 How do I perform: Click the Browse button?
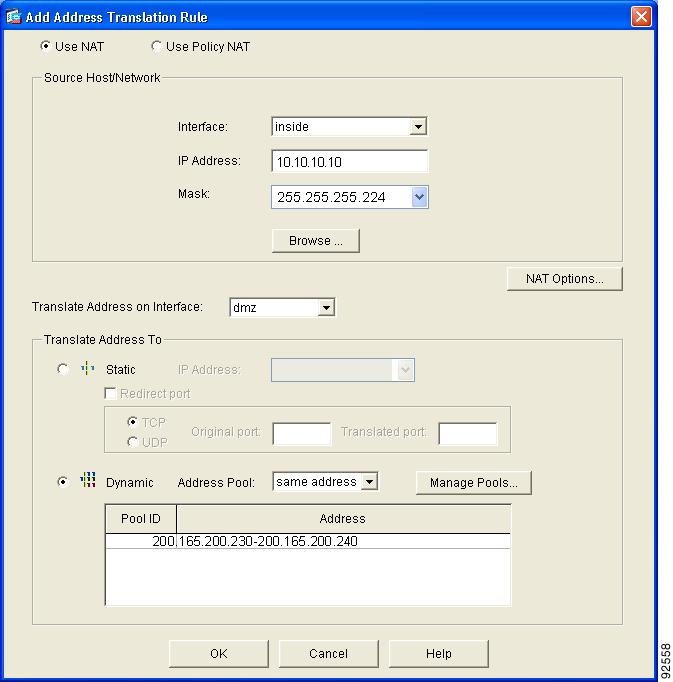(x=316, y=241)
